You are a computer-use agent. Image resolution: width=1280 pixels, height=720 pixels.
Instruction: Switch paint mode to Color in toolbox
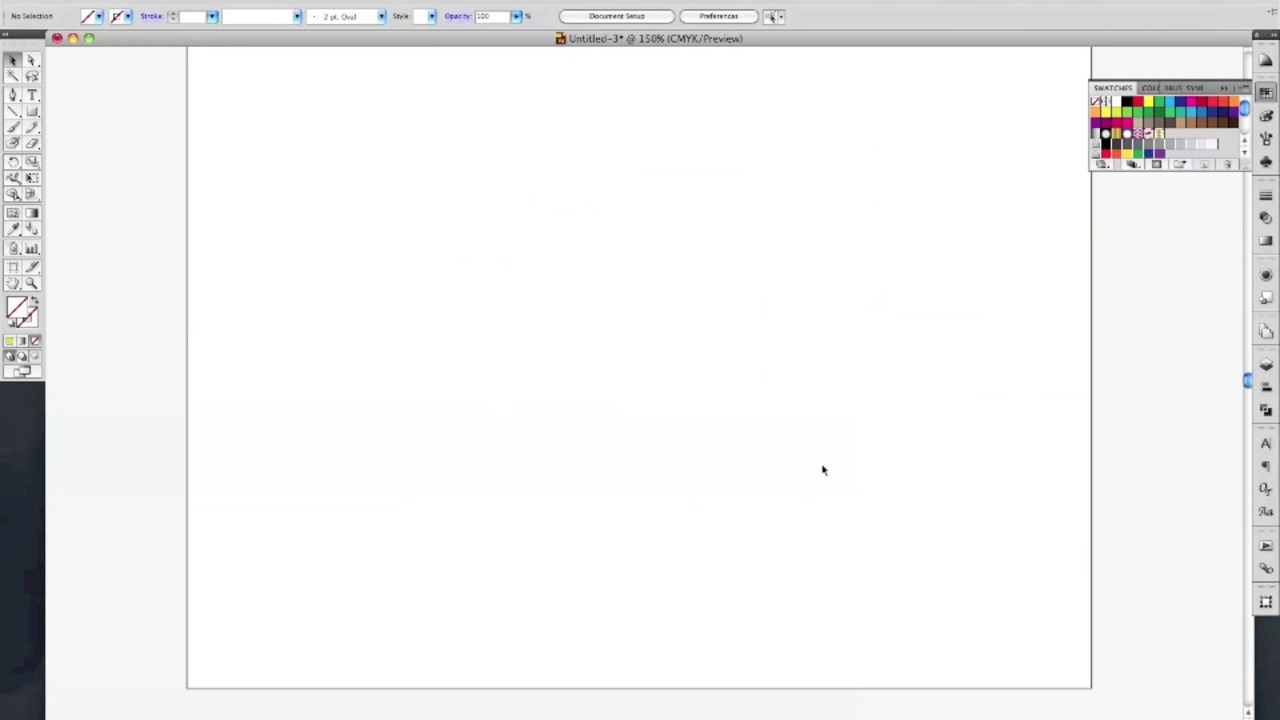[x=9, y=341]
